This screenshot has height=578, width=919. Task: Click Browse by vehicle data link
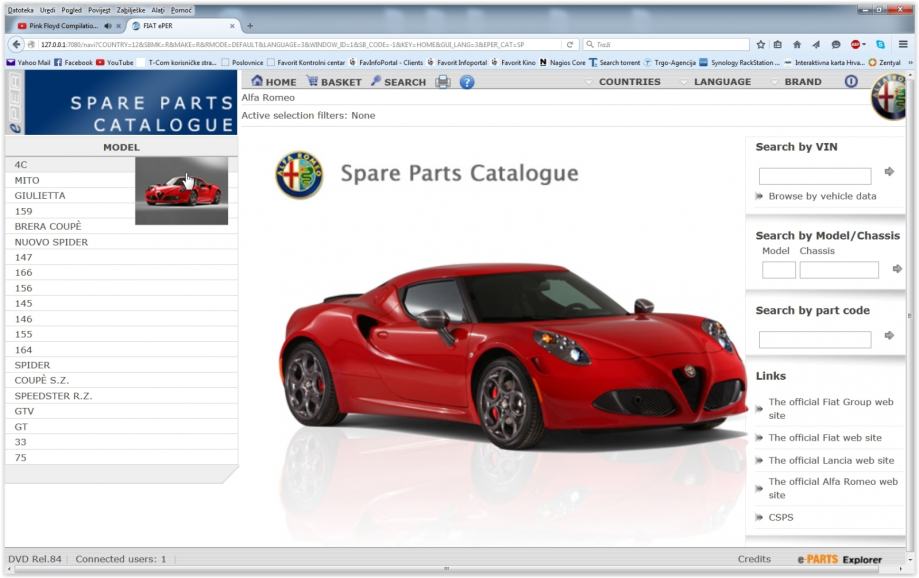click(821, 196)
